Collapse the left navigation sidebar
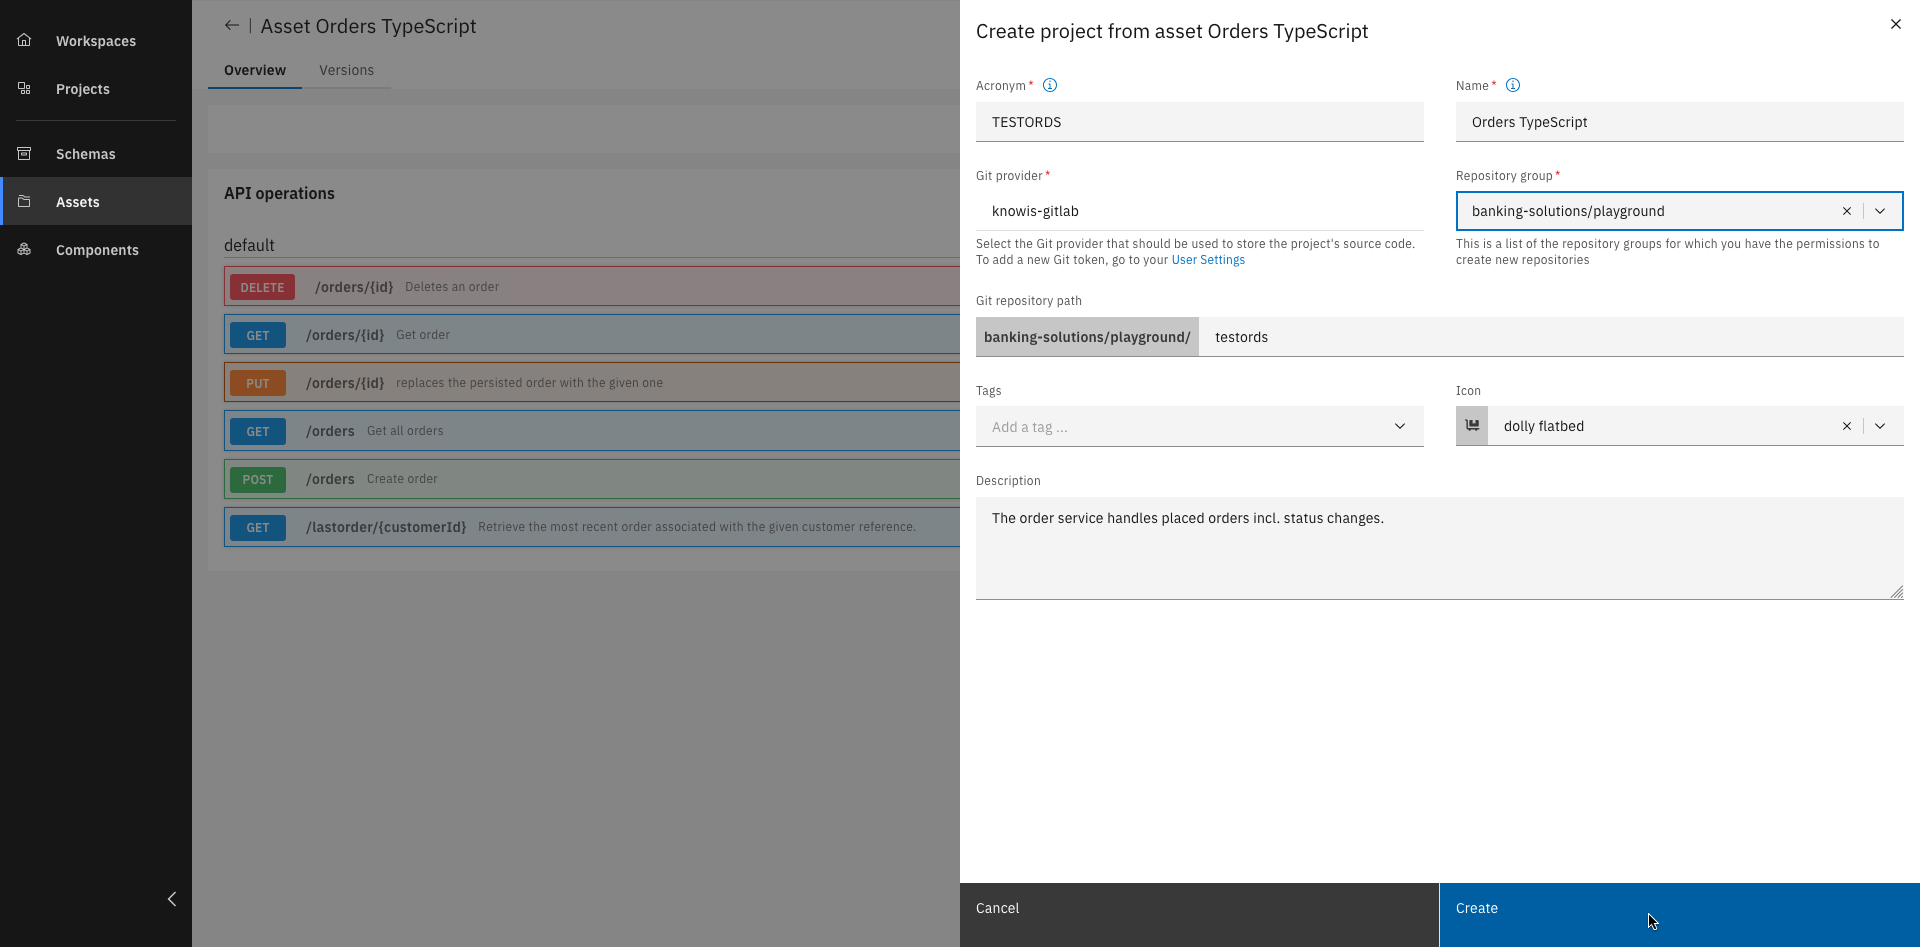Screen dimensions: 1920x947 click(x=171, y=899)
